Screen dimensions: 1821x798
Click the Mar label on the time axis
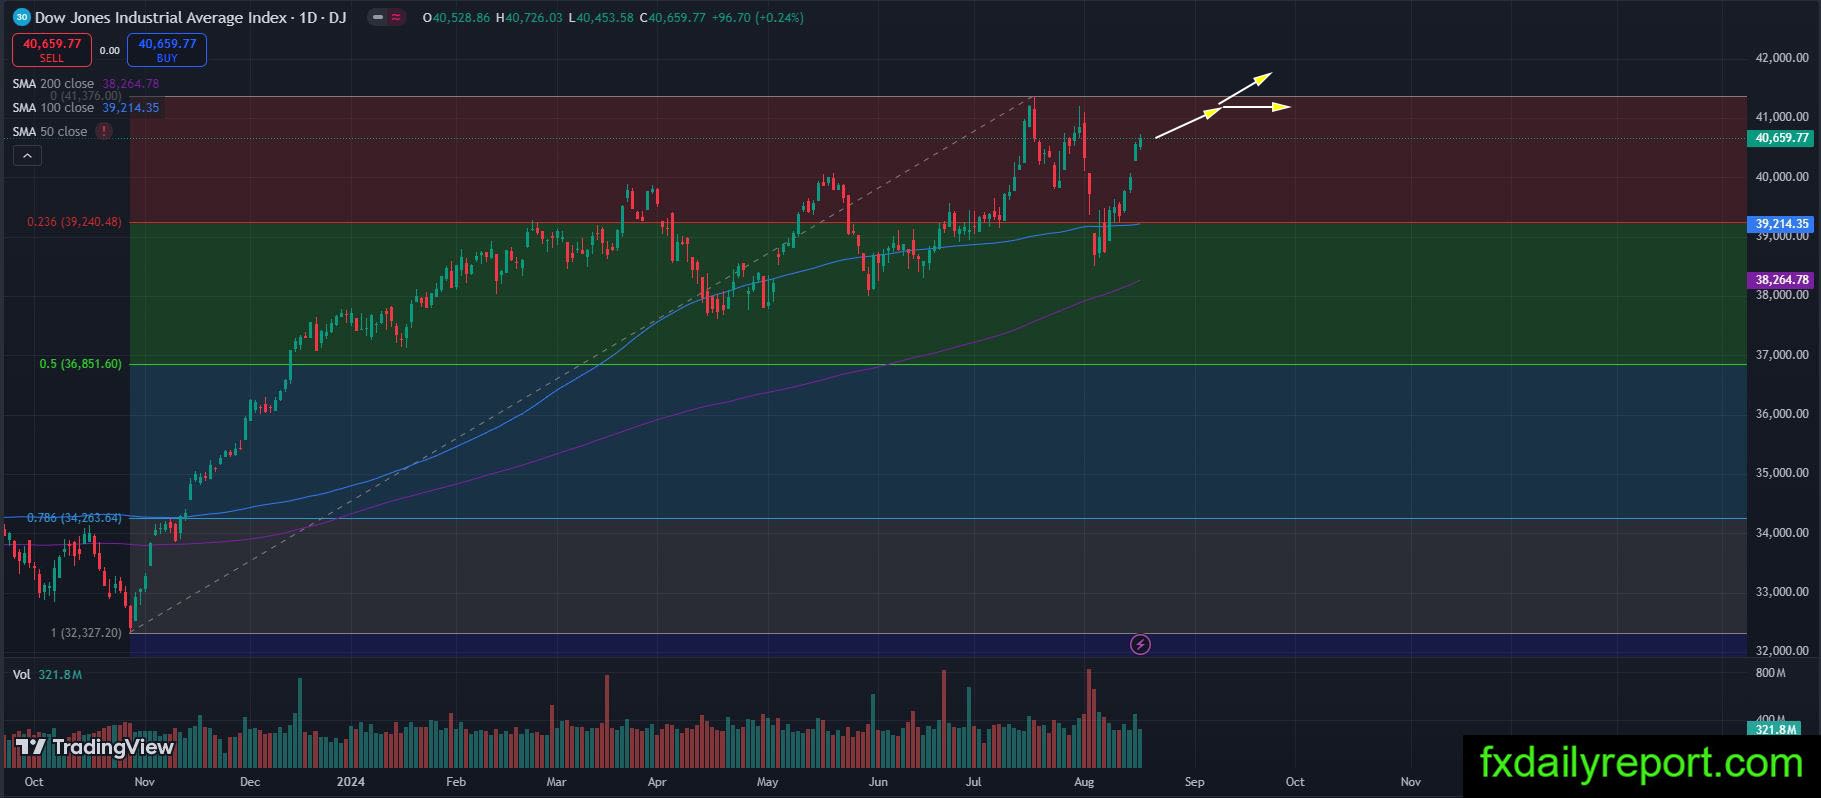(557, 782)
